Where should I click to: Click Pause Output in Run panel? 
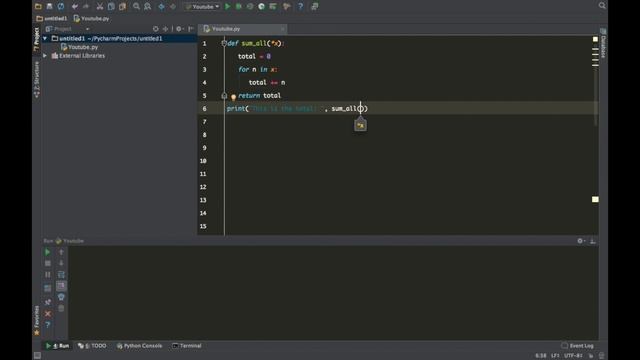pos(47,275)
